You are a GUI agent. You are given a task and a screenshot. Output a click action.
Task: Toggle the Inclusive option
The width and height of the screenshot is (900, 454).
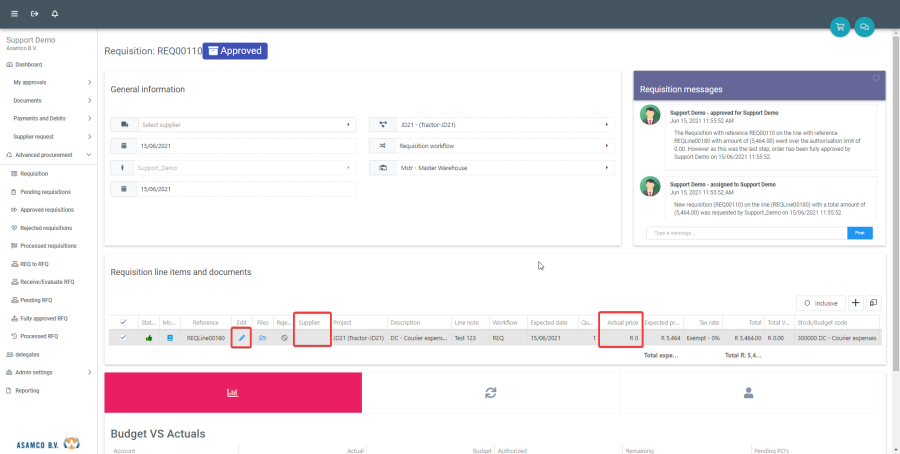click(819, 302)
